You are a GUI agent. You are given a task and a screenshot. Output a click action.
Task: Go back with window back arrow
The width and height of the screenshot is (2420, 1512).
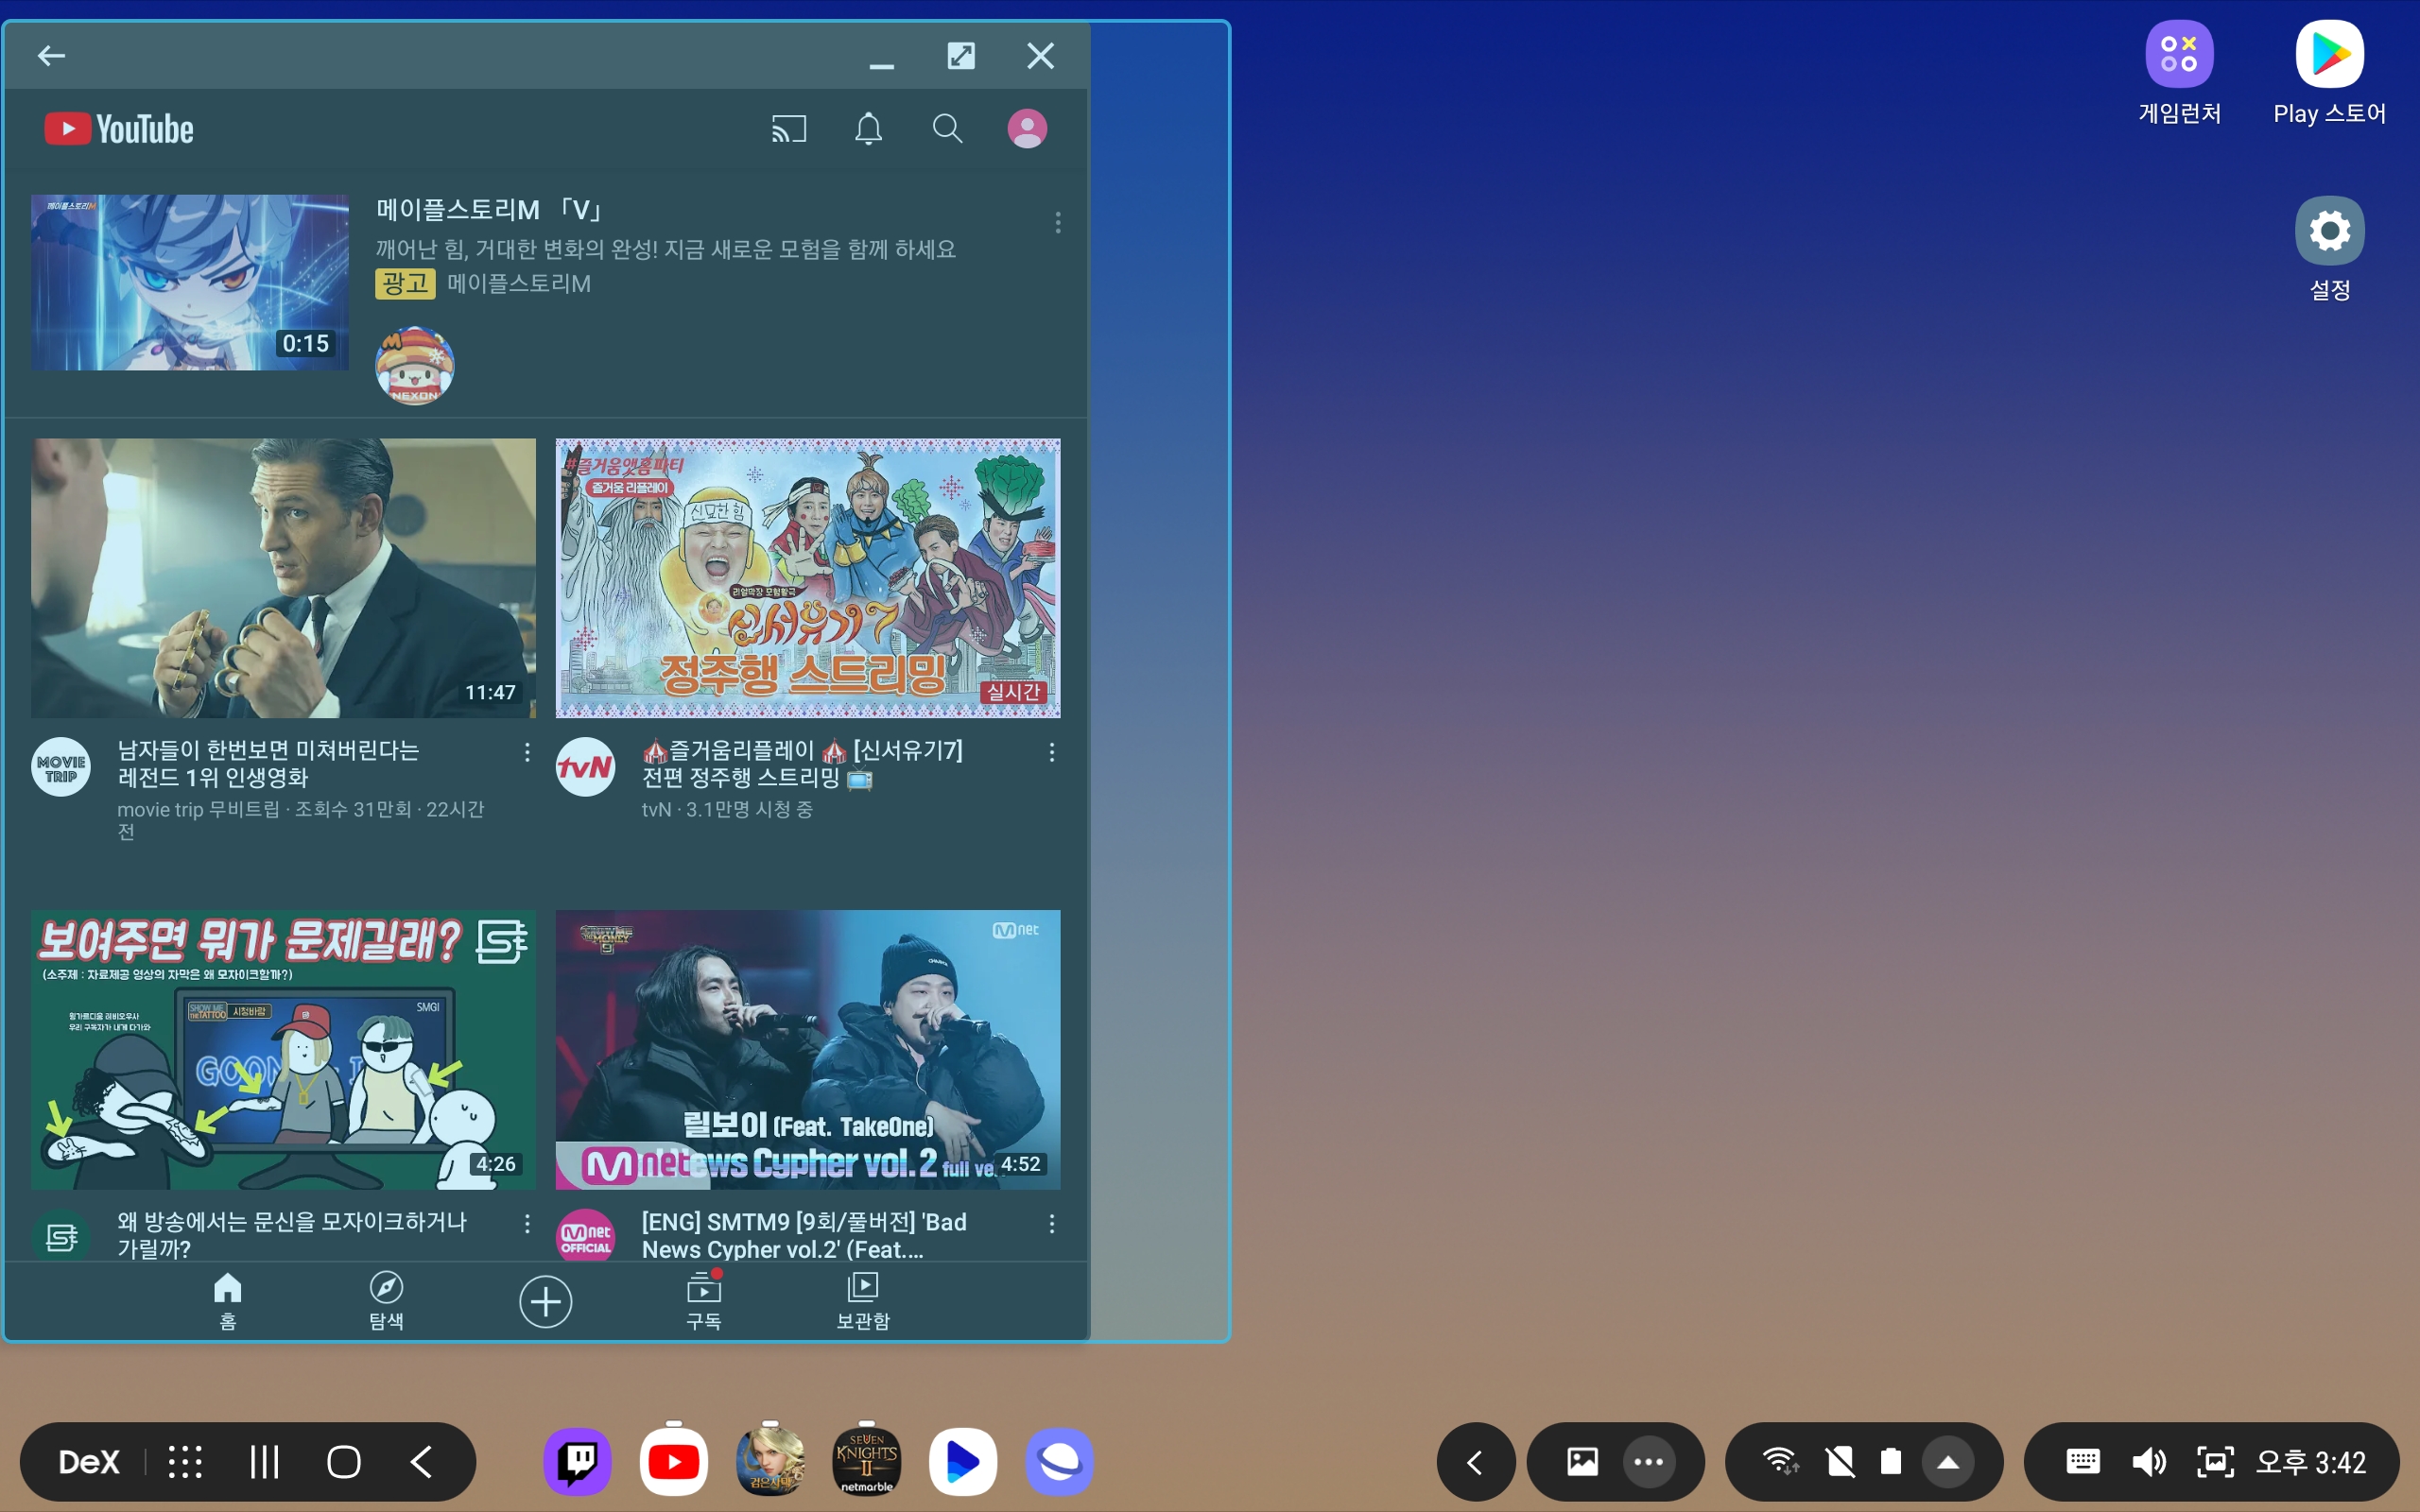click(51, 56)
